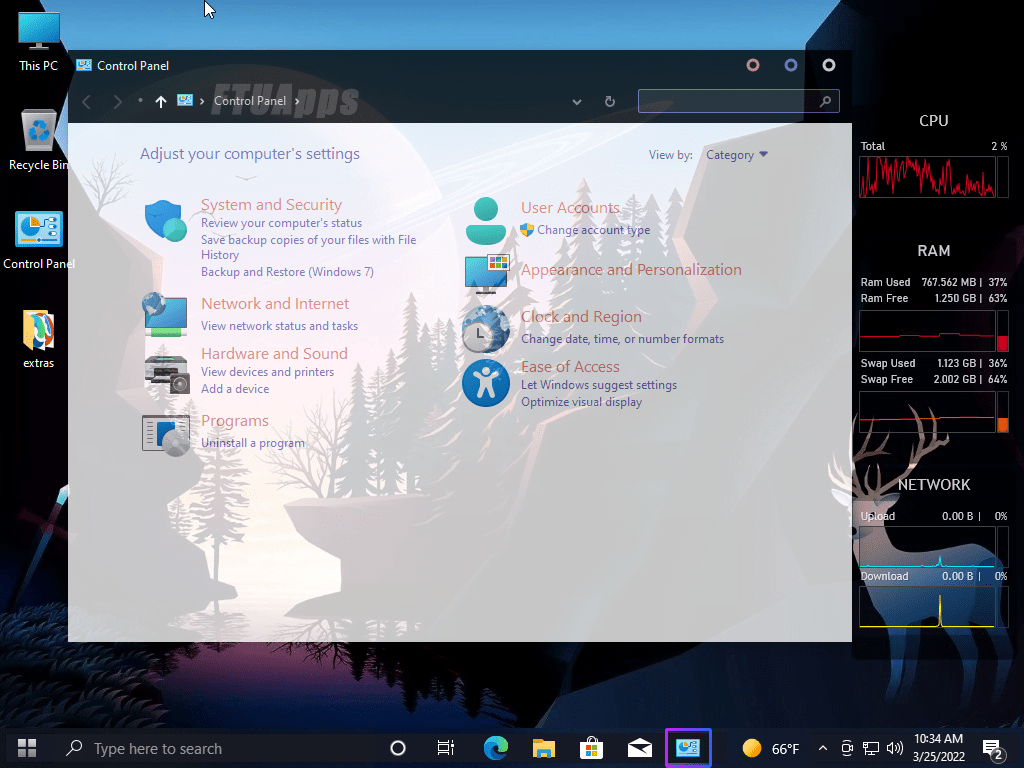
Task: Open network status tray icon
Action: coord(871,748)
